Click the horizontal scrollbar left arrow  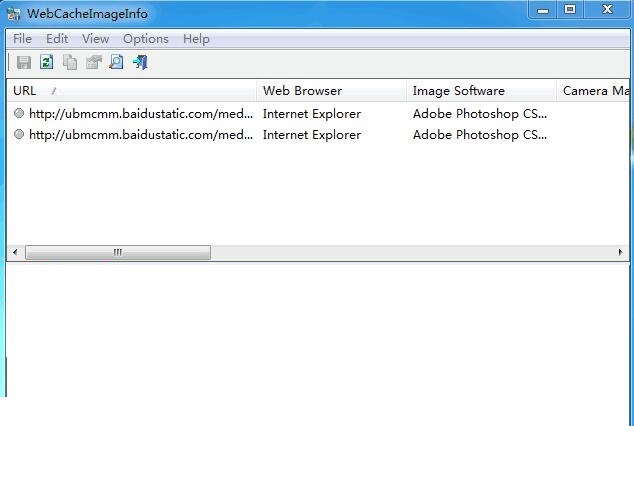tap(14, 253)
